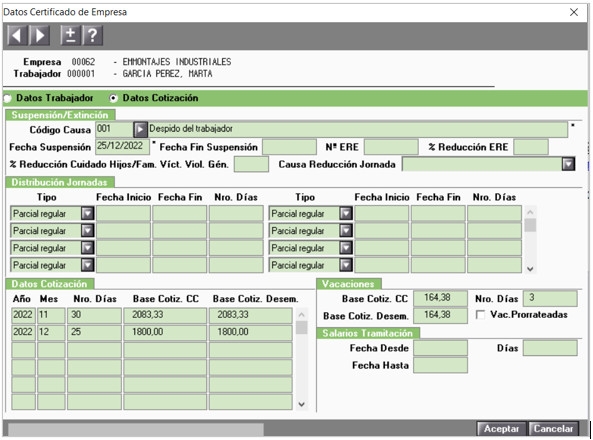Open Código Causa lookup arrow button
Viewport: 593px width, 440px height.
click(x=140, y=129)
